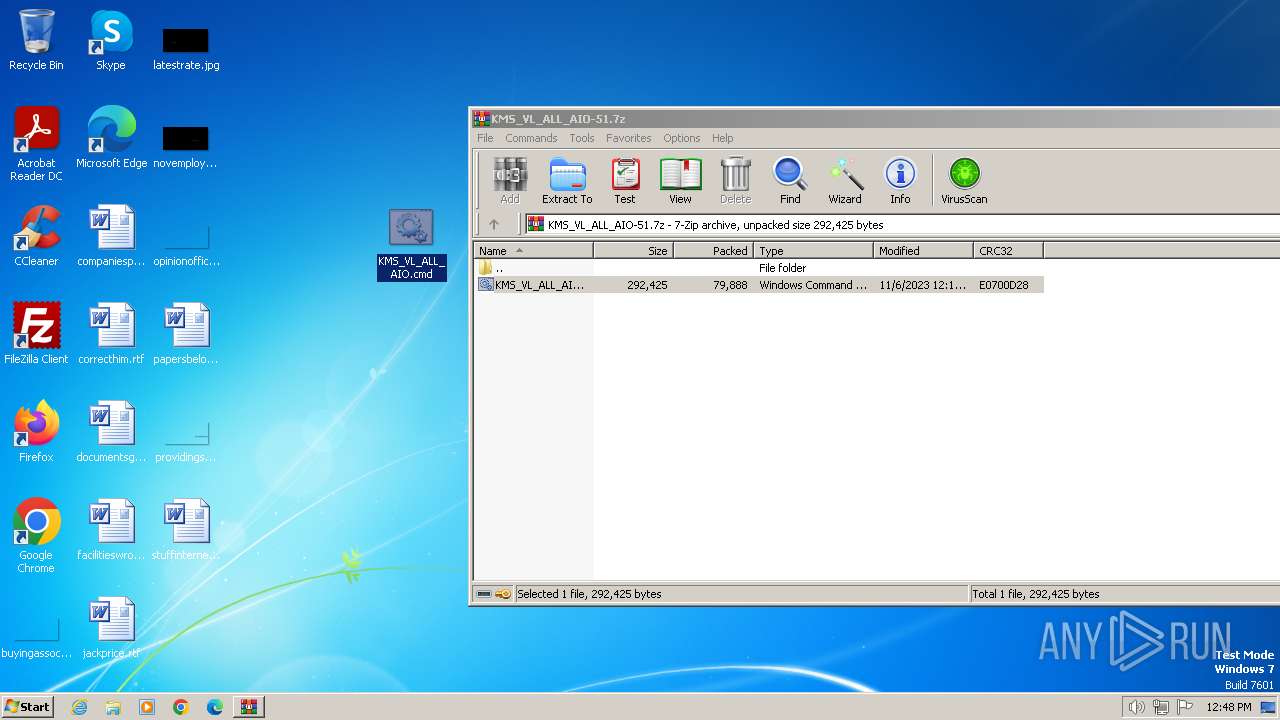Image resolution: width=1280 pixels, height=720 pixels.
Task: Click the status bar key icon
Action: 503,594
